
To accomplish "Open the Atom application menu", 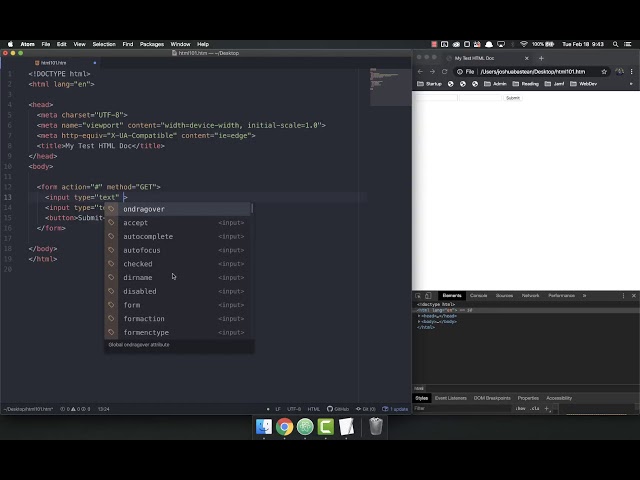I will [27, 44].
